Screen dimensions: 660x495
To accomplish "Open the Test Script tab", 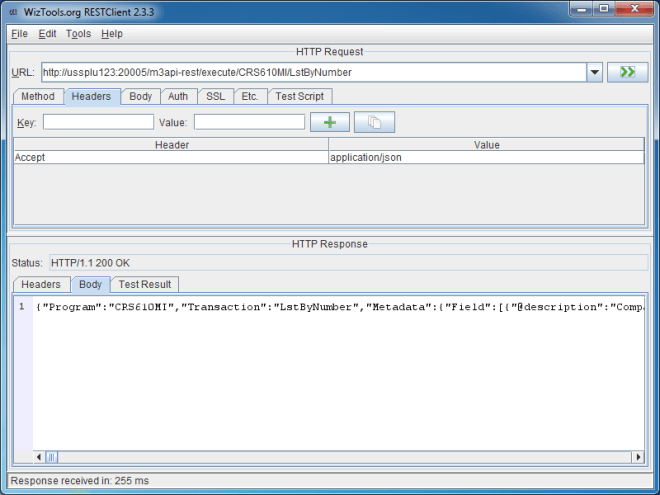I will click(x=300, y=97).
